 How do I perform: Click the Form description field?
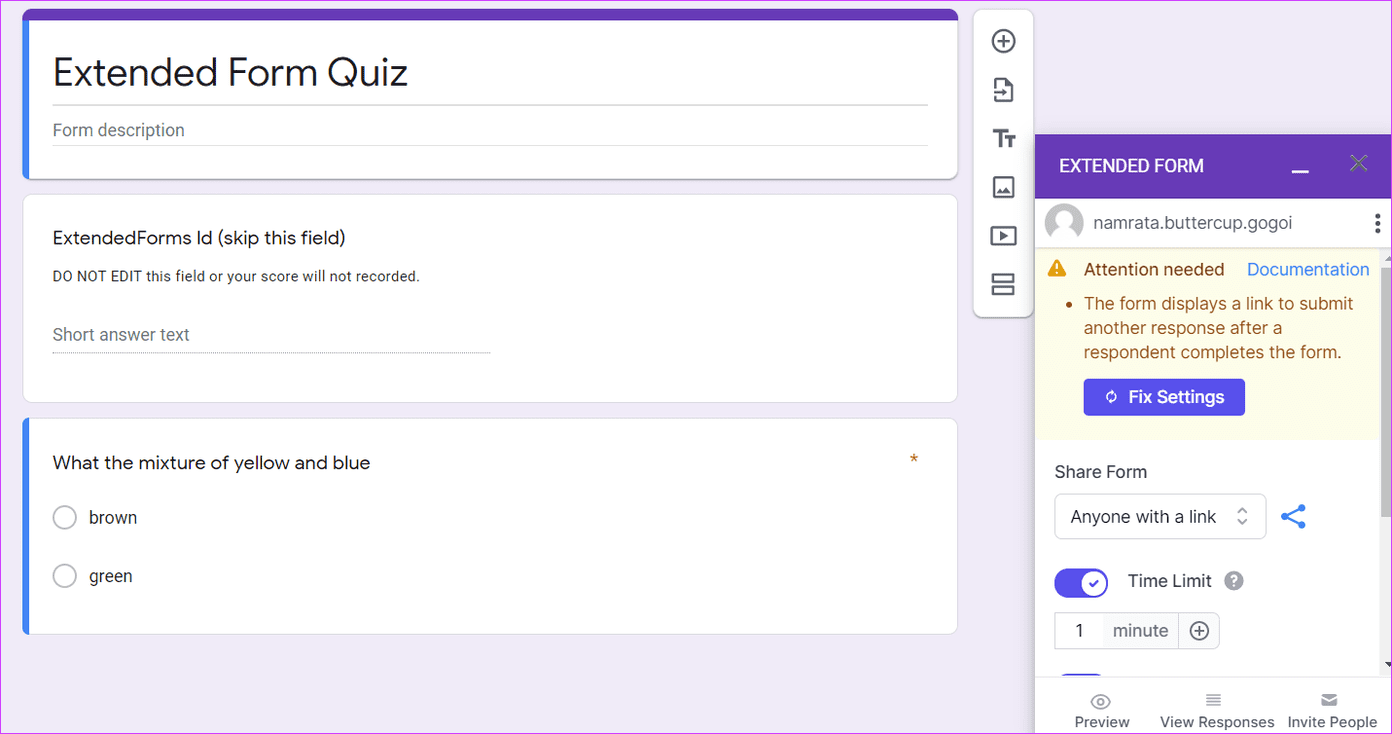coord(490,130)
